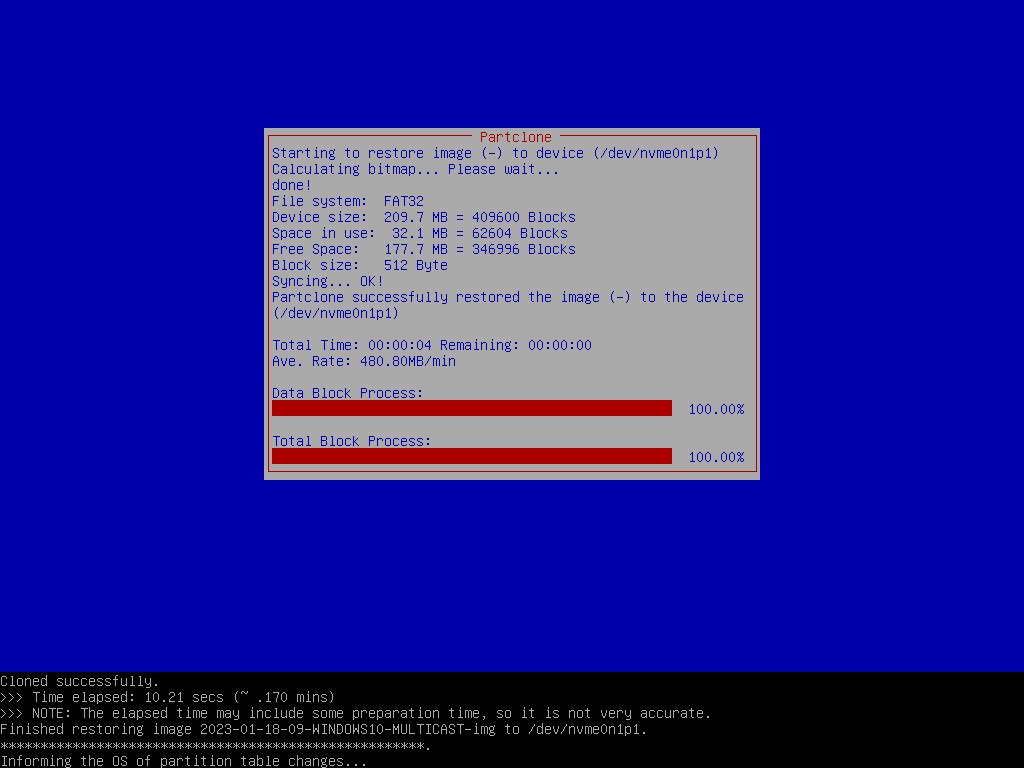Select the Device size 209.7 MB line
The width and height of the screenshot is (1024, 768).
(424, 217)
